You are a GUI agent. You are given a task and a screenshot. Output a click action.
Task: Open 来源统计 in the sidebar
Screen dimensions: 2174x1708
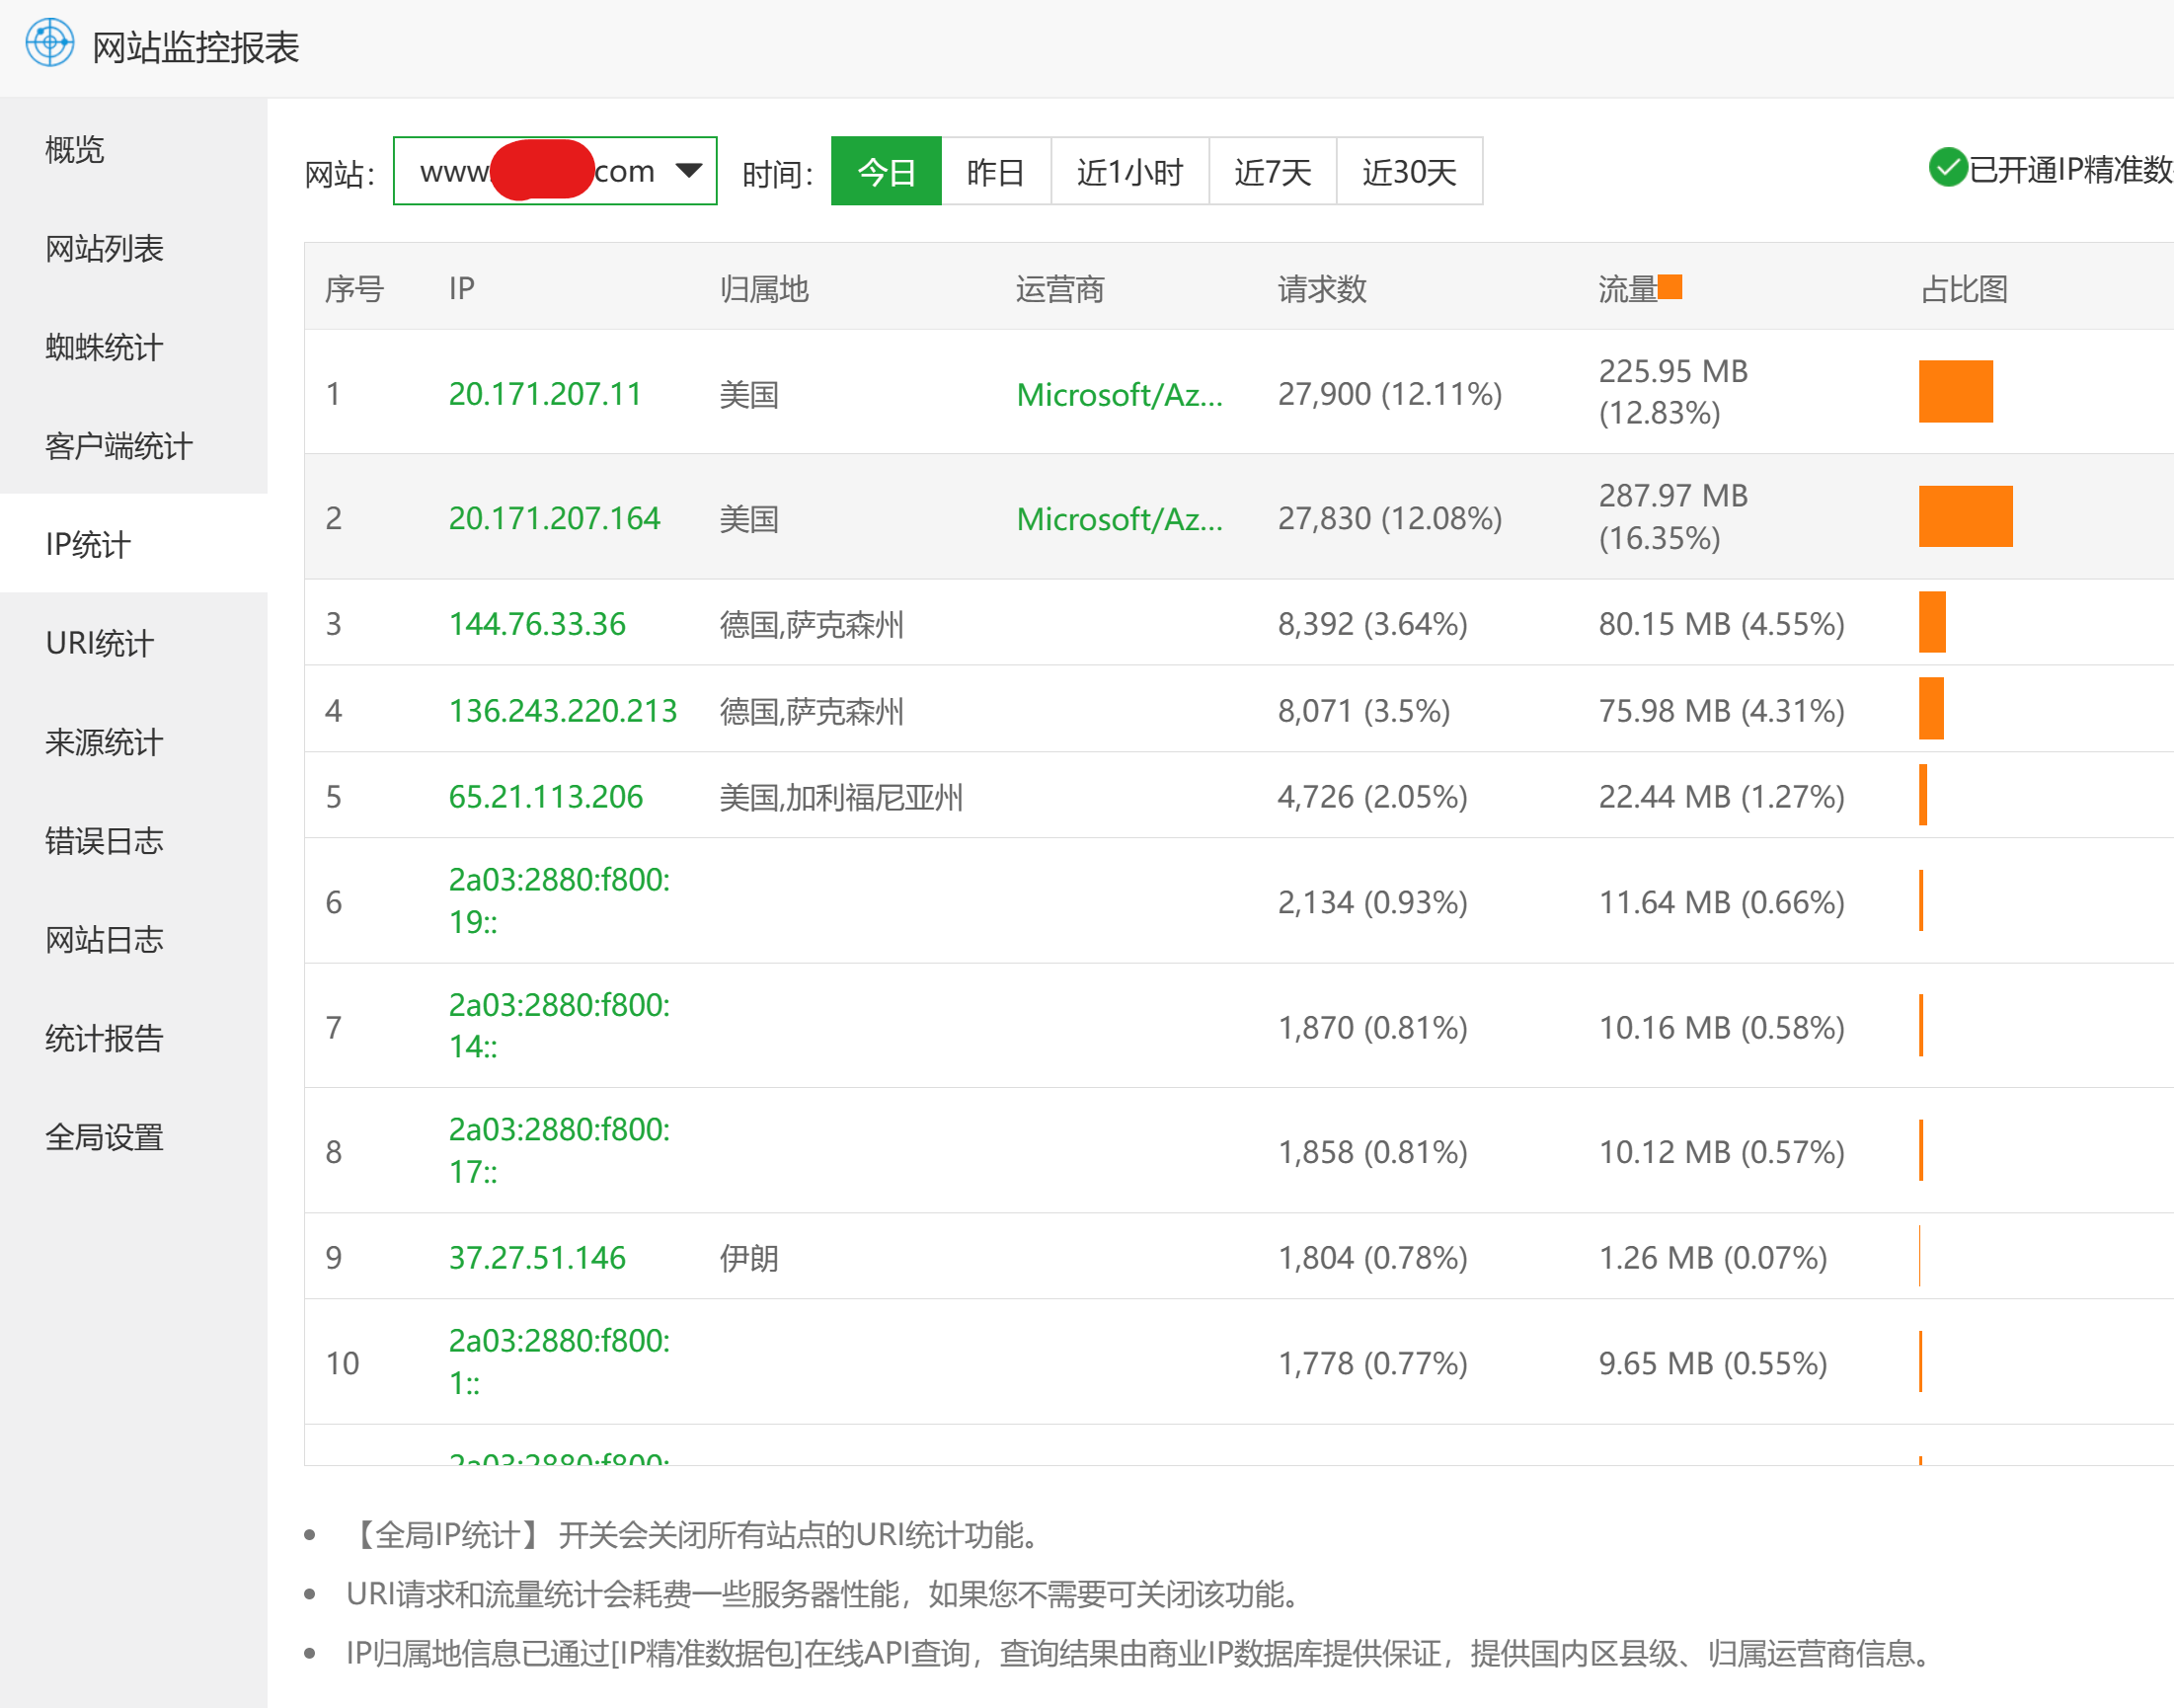(x=133, y=742)
